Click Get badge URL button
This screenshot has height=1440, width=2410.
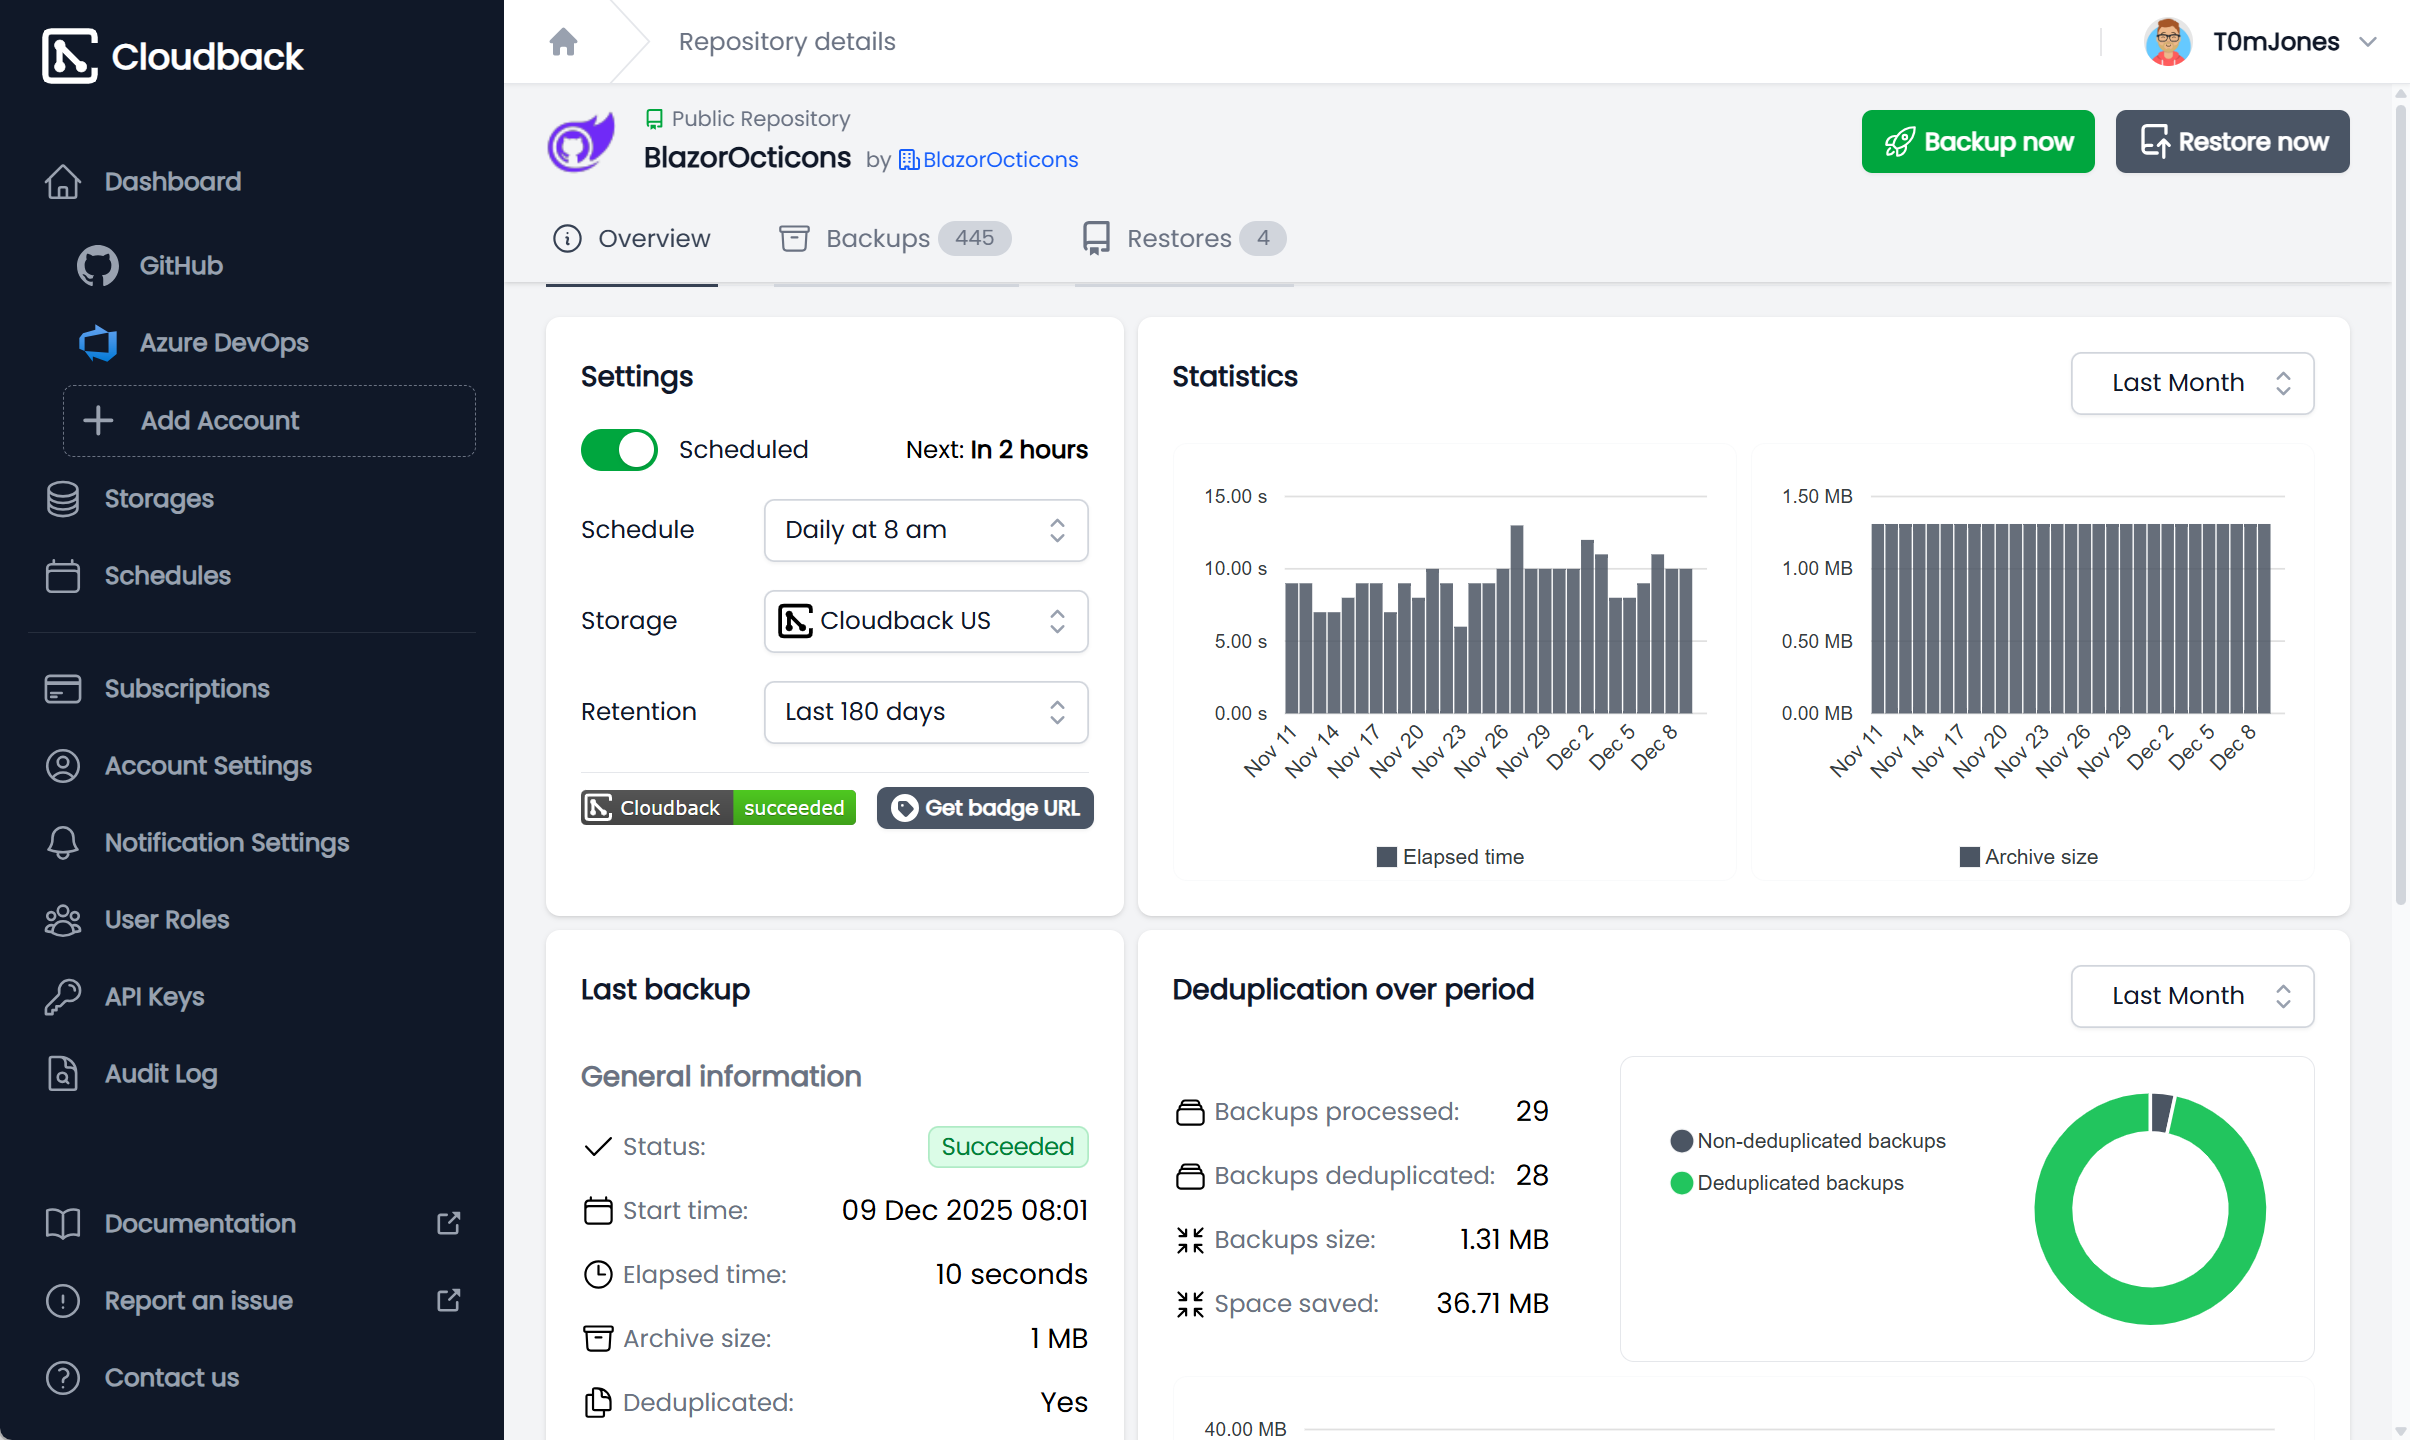click(985, 808)
